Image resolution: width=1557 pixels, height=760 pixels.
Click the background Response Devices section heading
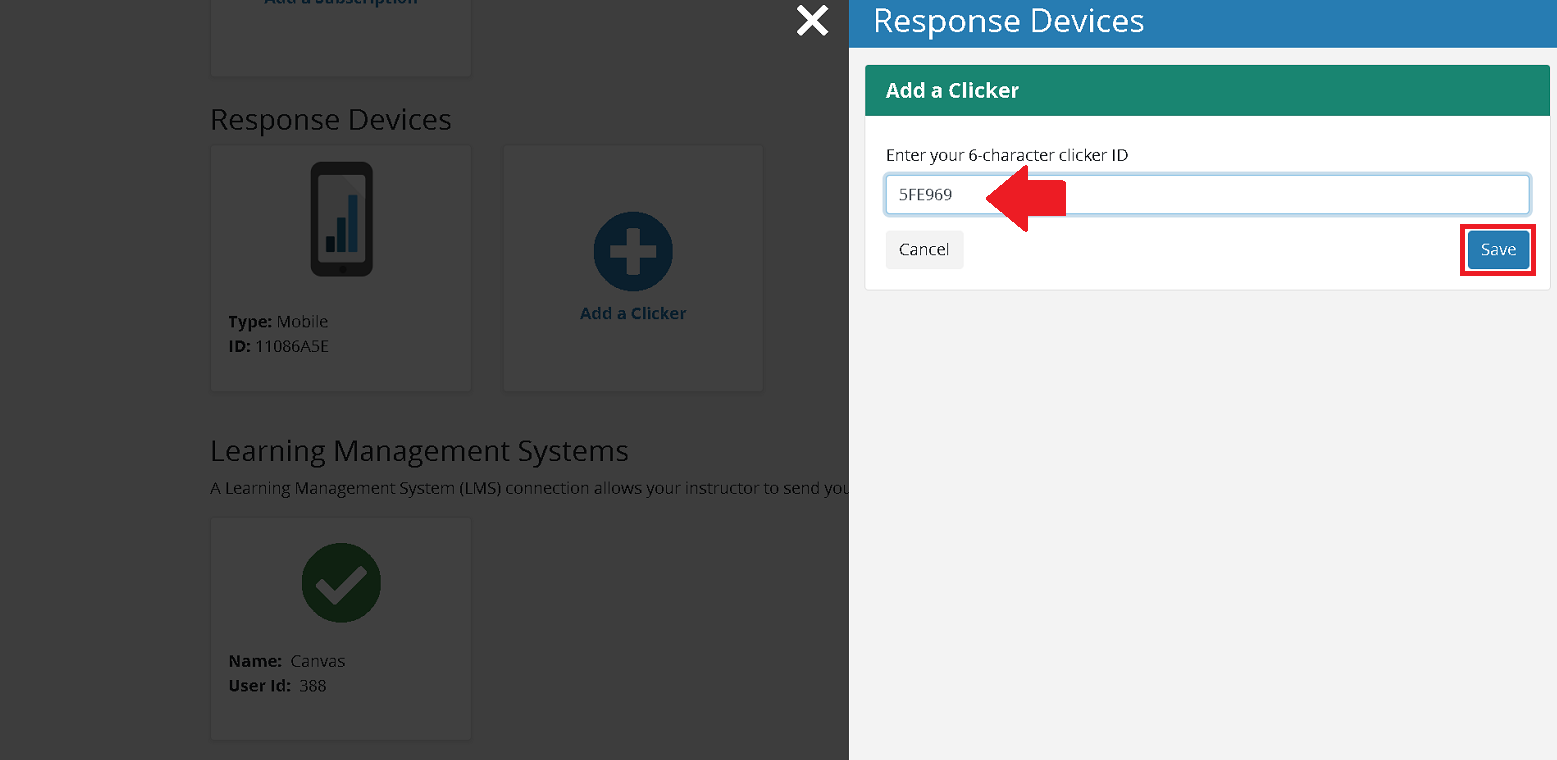tap(331, 120)
